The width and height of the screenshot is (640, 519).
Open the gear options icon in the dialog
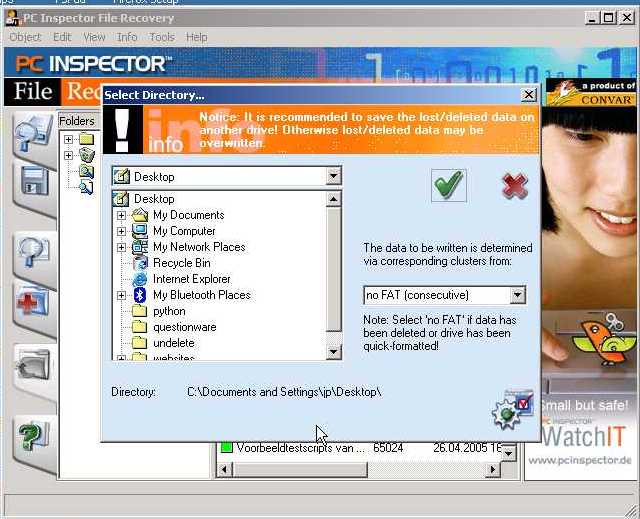click(x=513, y=410)
